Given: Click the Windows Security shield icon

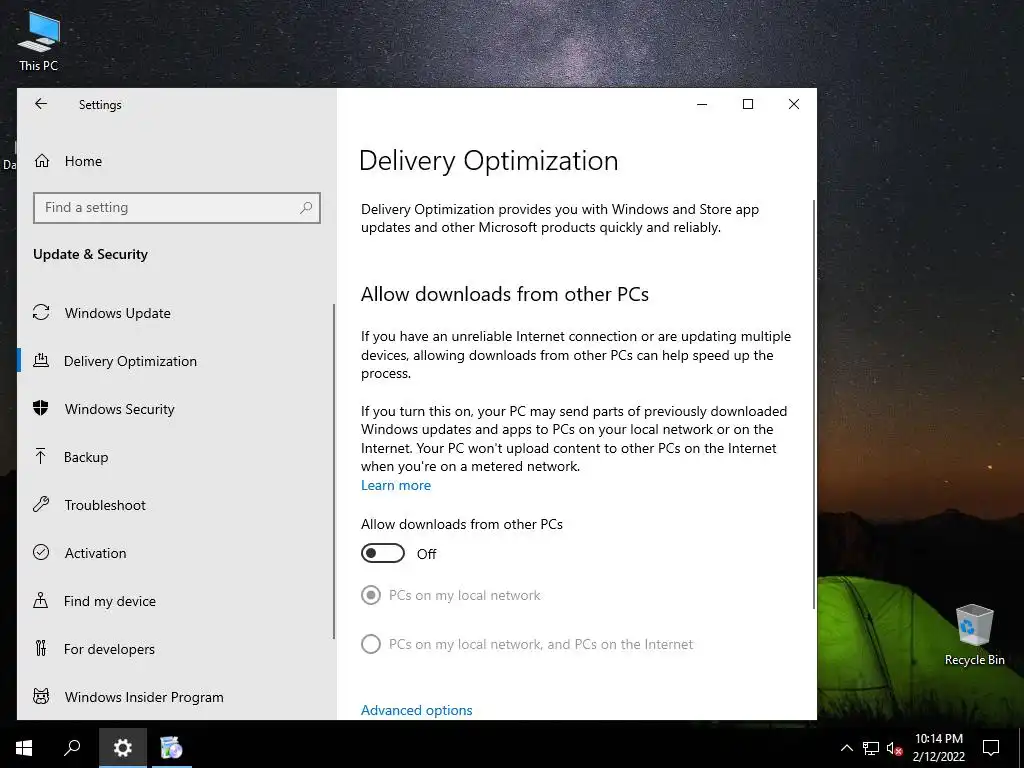Looking at the screenshot, I should click(41, 408).
